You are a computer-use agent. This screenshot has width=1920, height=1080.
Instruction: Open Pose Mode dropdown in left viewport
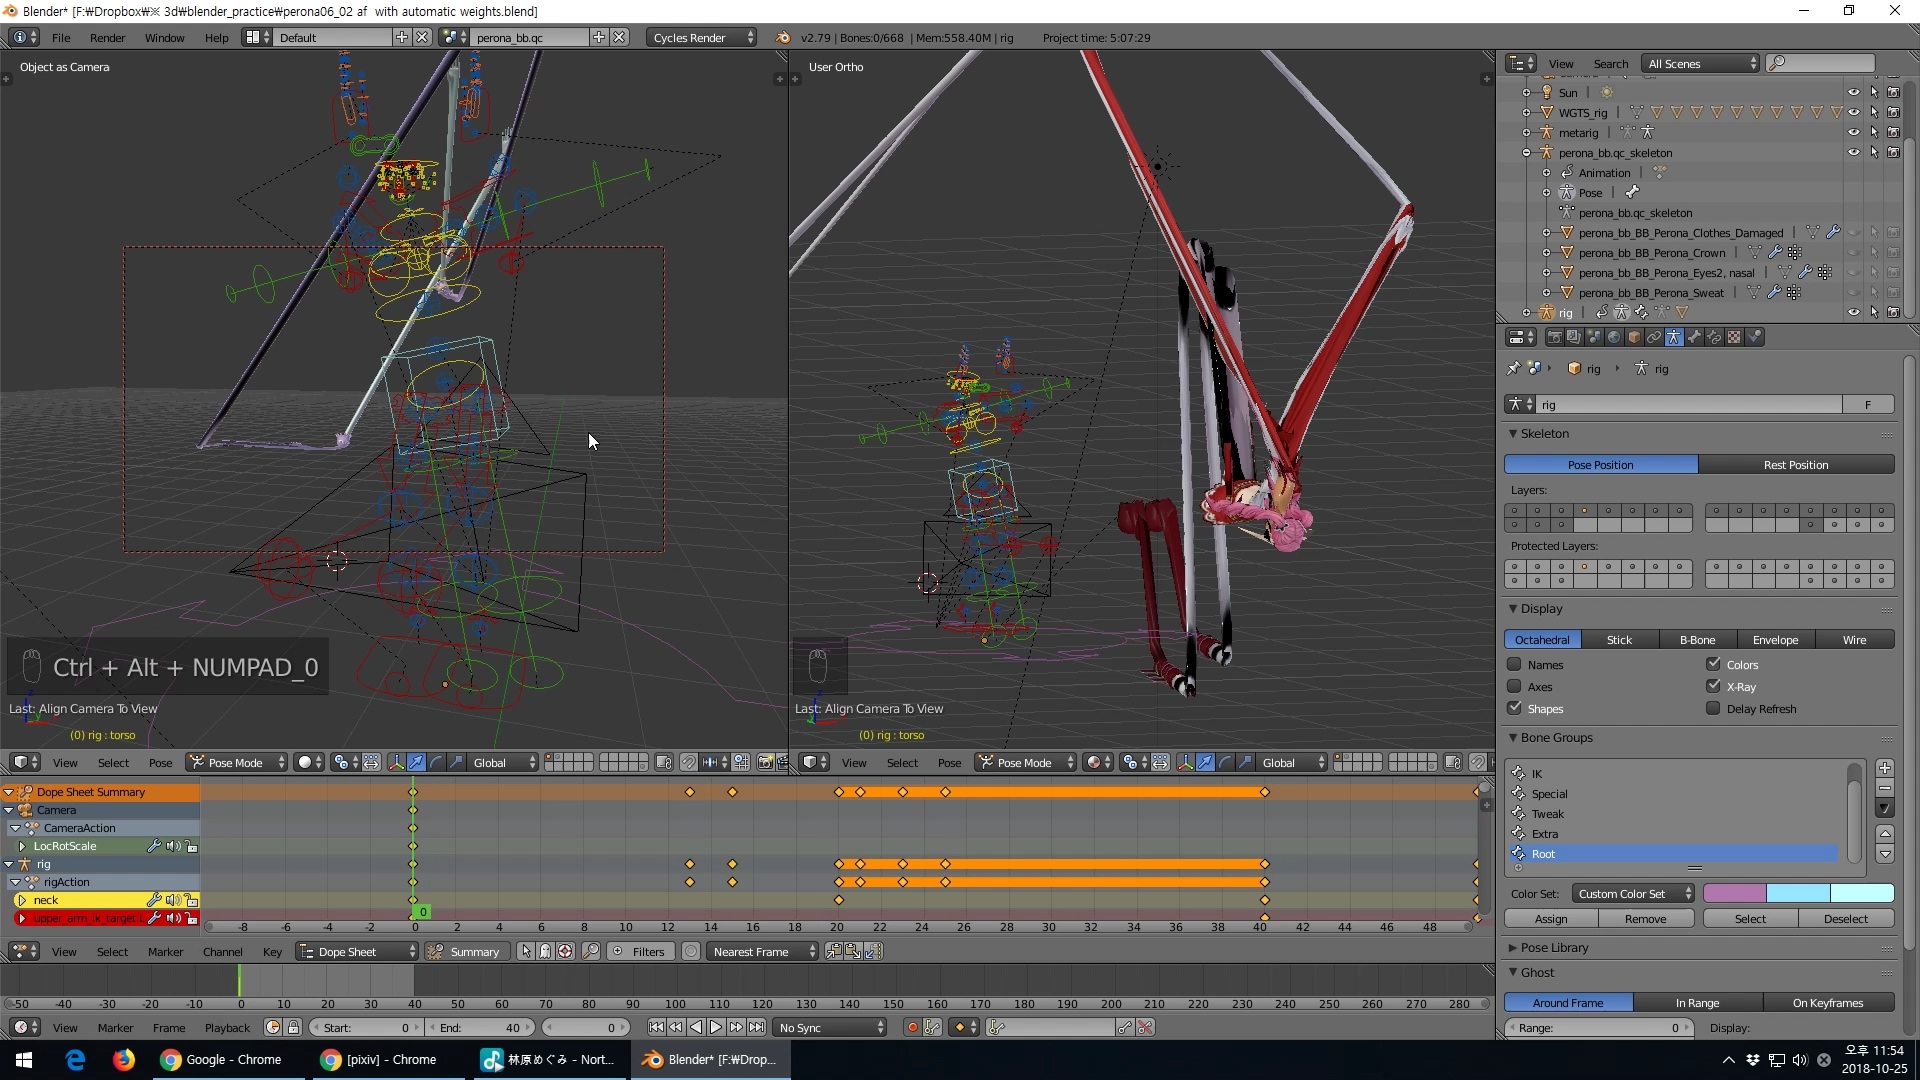237,762
